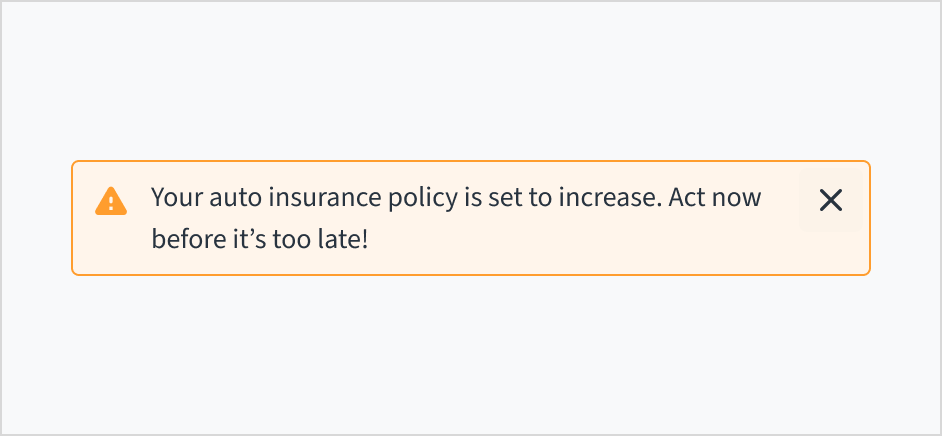The height and width of the screenshot is (436, 942).
Task: Click the empty area right of the alert banner
Action: [905, 218]
